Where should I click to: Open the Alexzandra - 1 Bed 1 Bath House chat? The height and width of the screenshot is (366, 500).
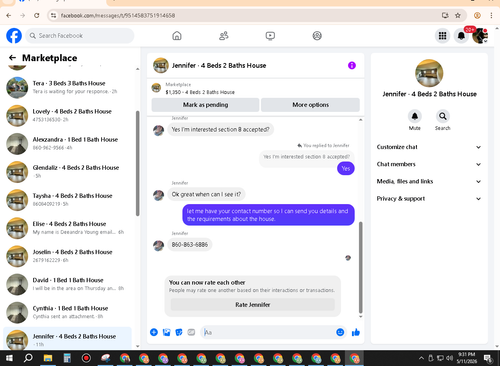click(x=68, y=144)
